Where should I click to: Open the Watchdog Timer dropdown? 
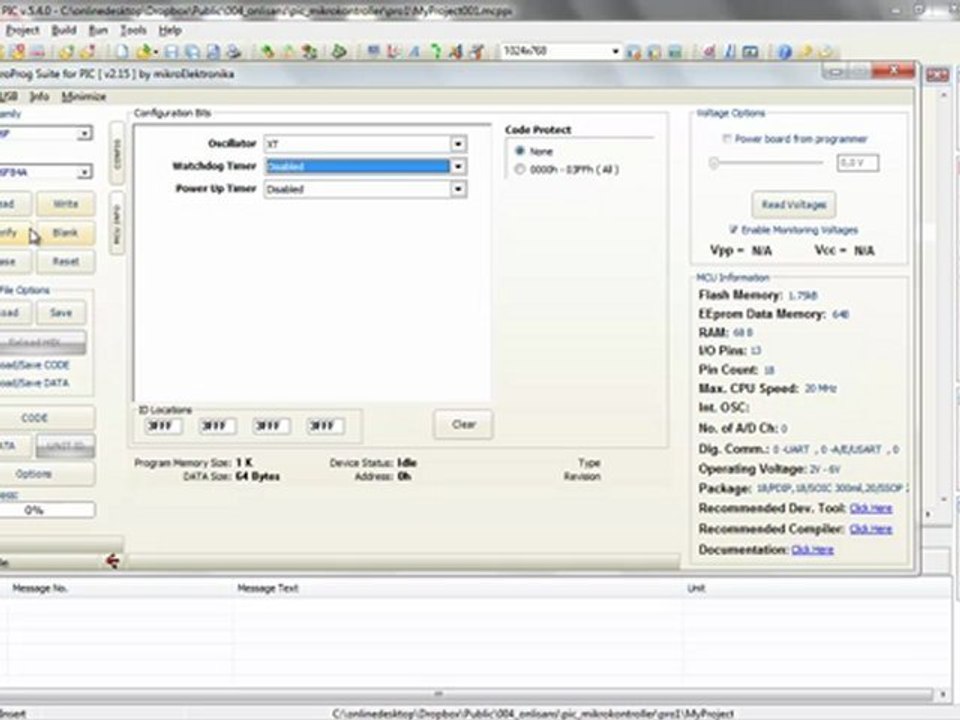[x=458, y=166]
